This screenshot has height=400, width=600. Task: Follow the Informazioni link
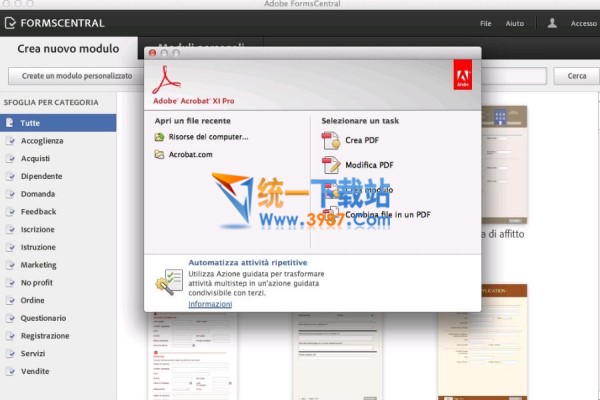click(x=210, y=304)
